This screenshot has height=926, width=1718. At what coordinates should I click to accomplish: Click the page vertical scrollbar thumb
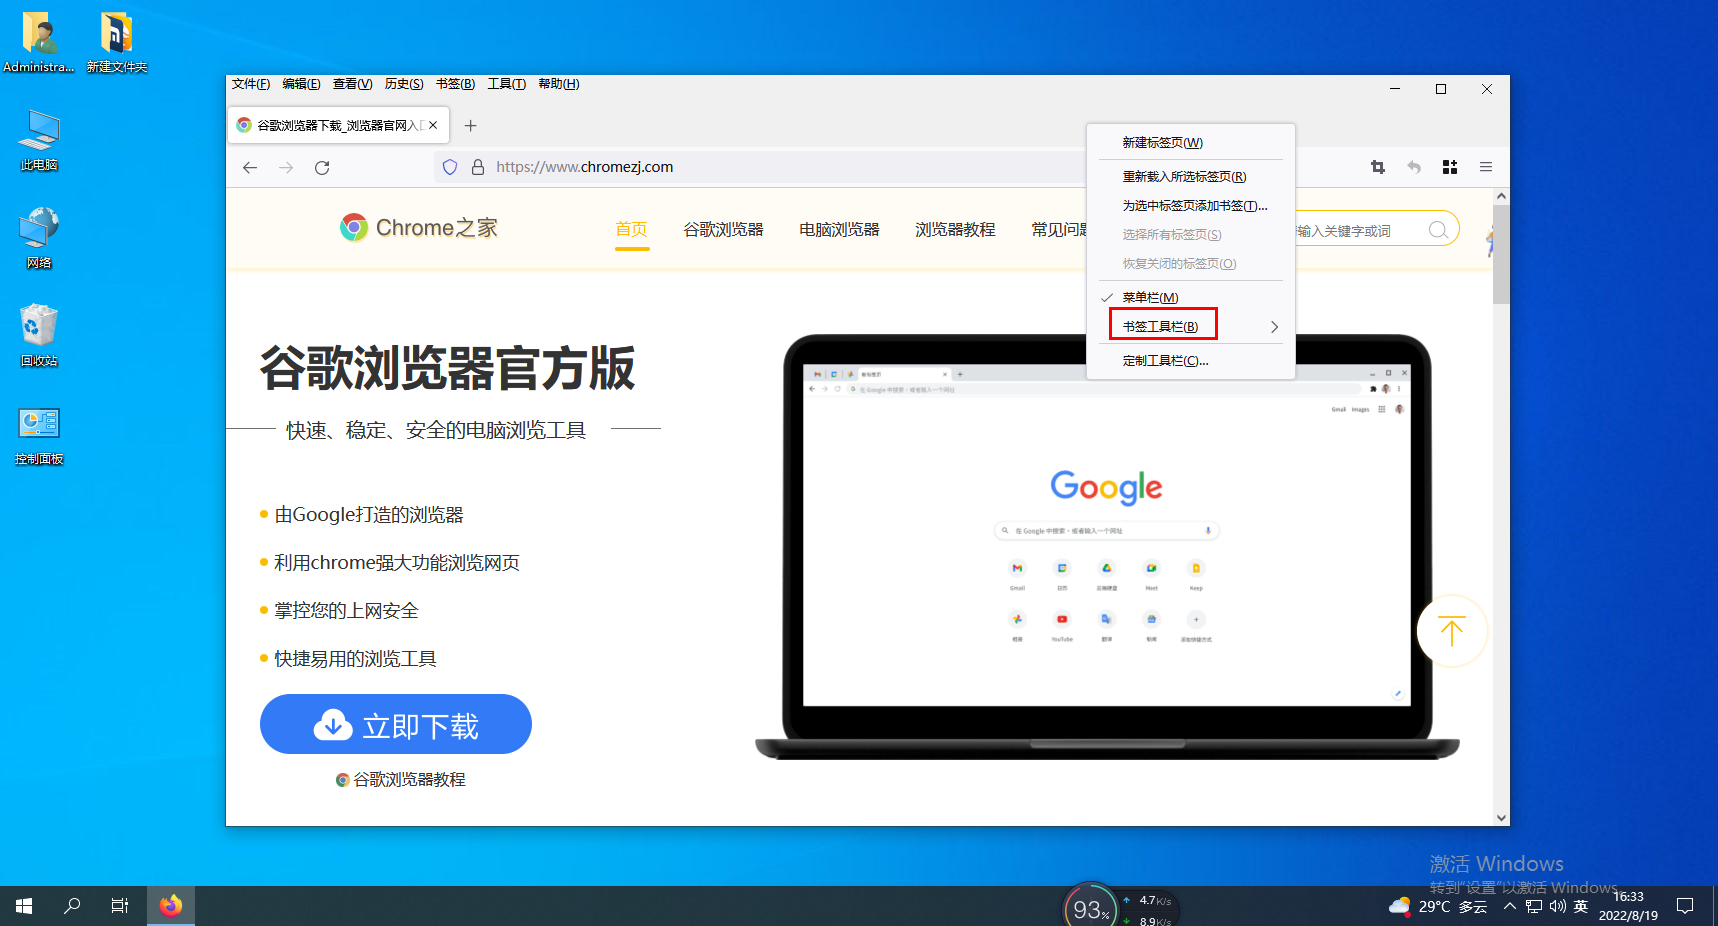[x=1501, y=254]
